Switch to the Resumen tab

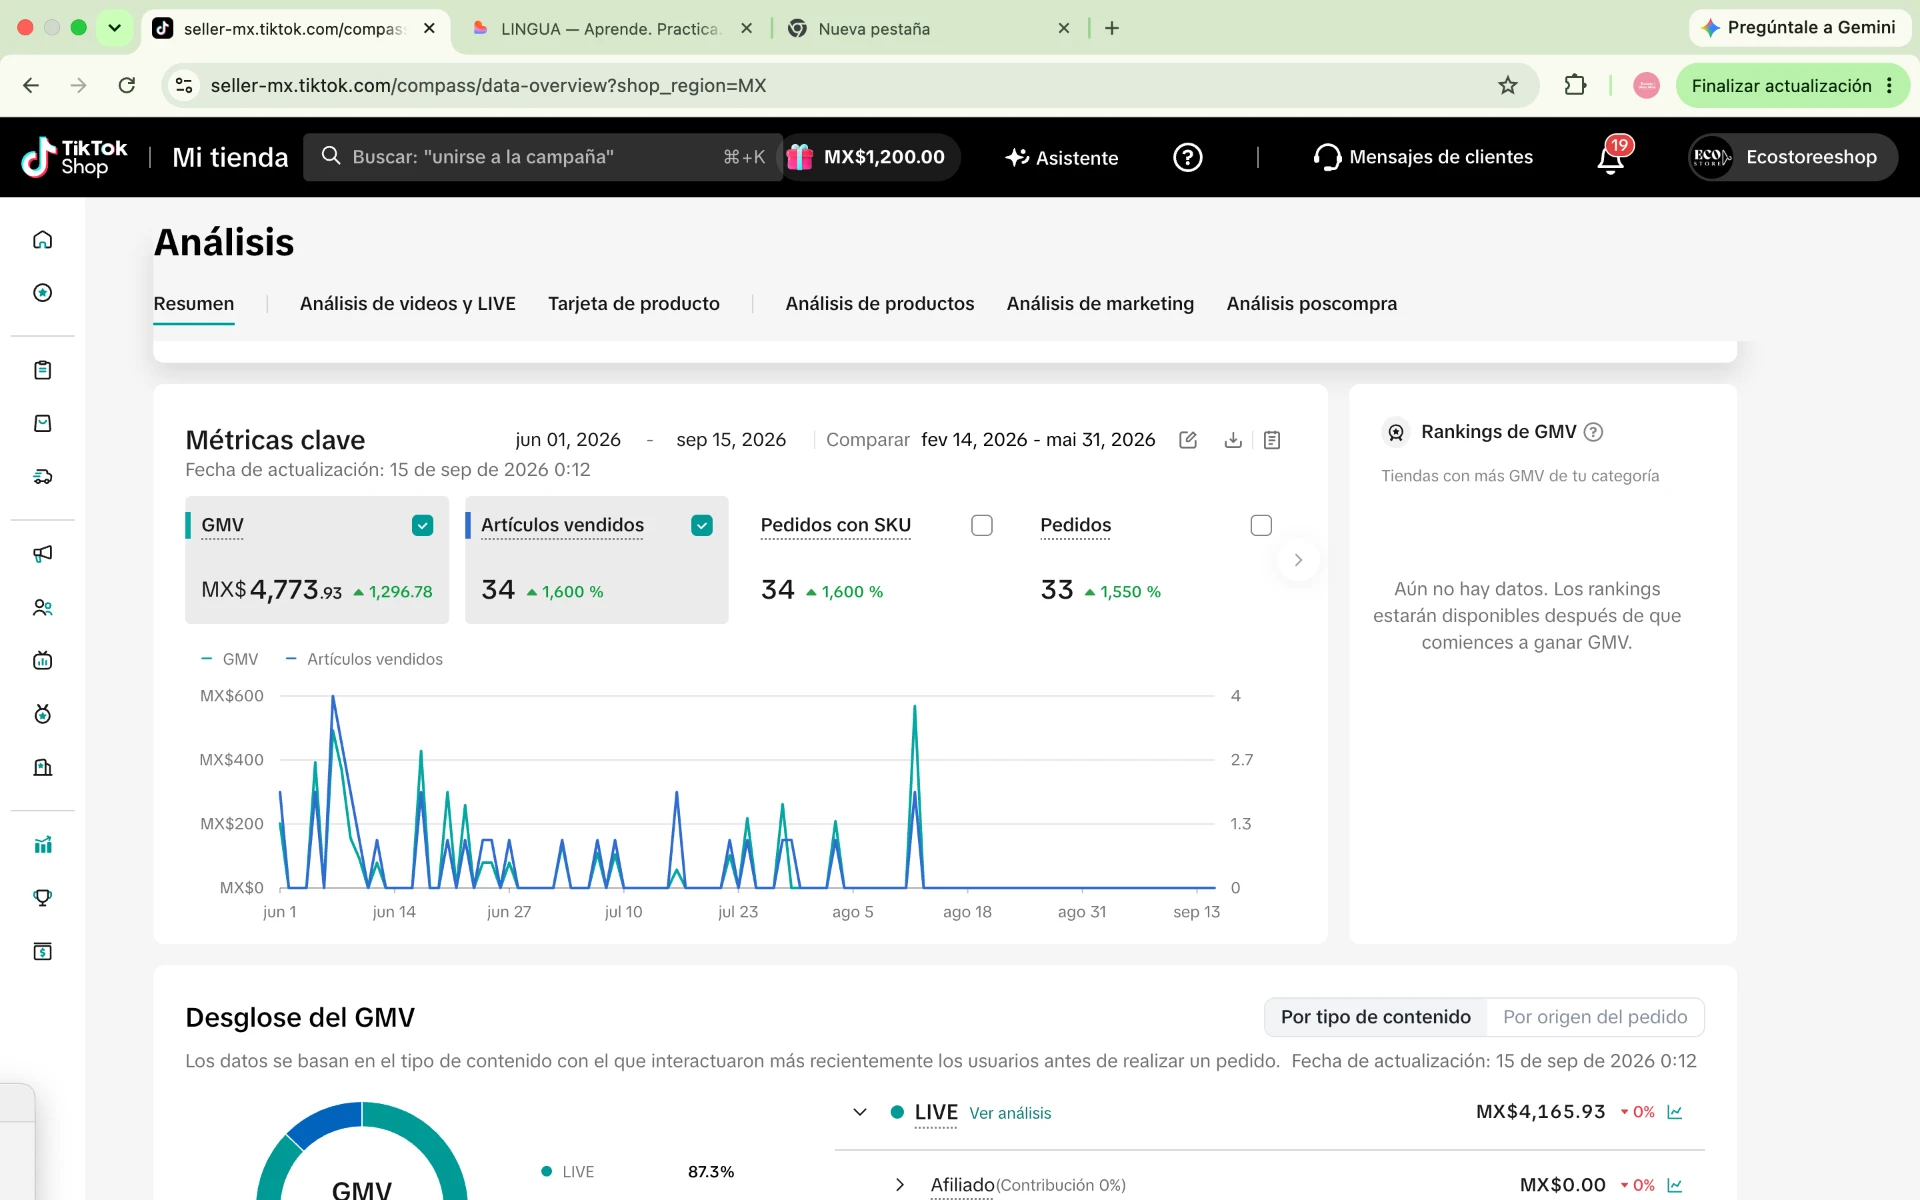point(194,304)
